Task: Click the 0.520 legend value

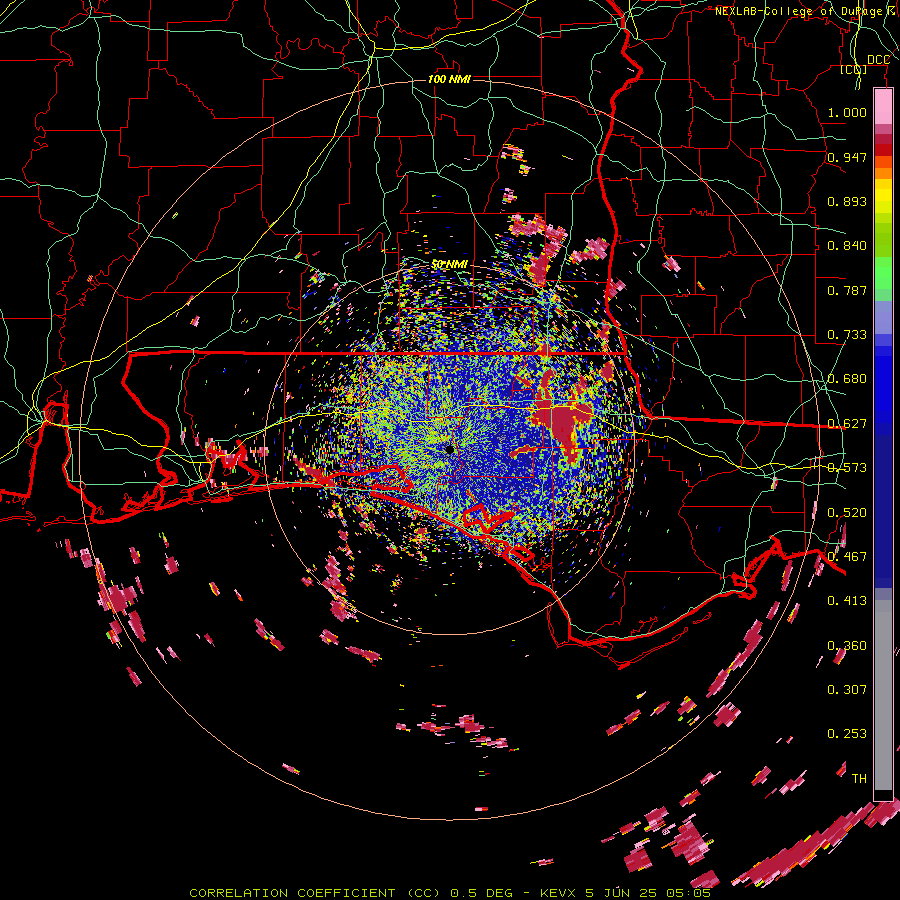Action: click(x=847, y=513)
